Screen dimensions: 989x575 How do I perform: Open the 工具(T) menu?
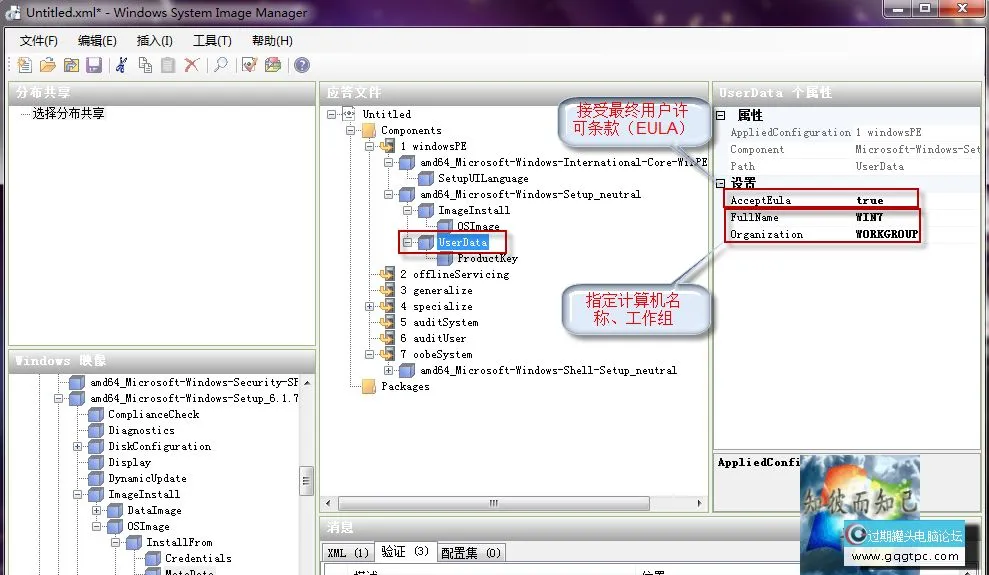tap(212, 41)
